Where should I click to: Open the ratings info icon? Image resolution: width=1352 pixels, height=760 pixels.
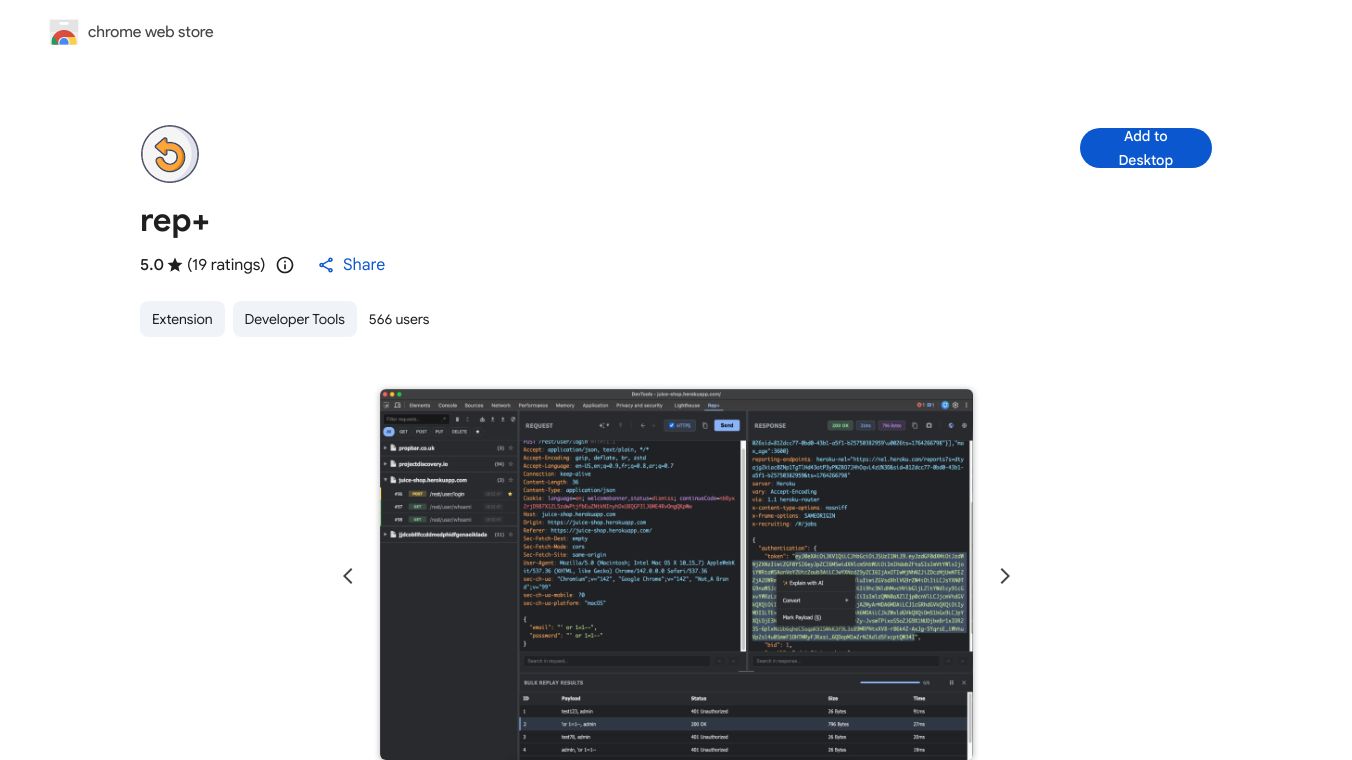tap(285, 265)
